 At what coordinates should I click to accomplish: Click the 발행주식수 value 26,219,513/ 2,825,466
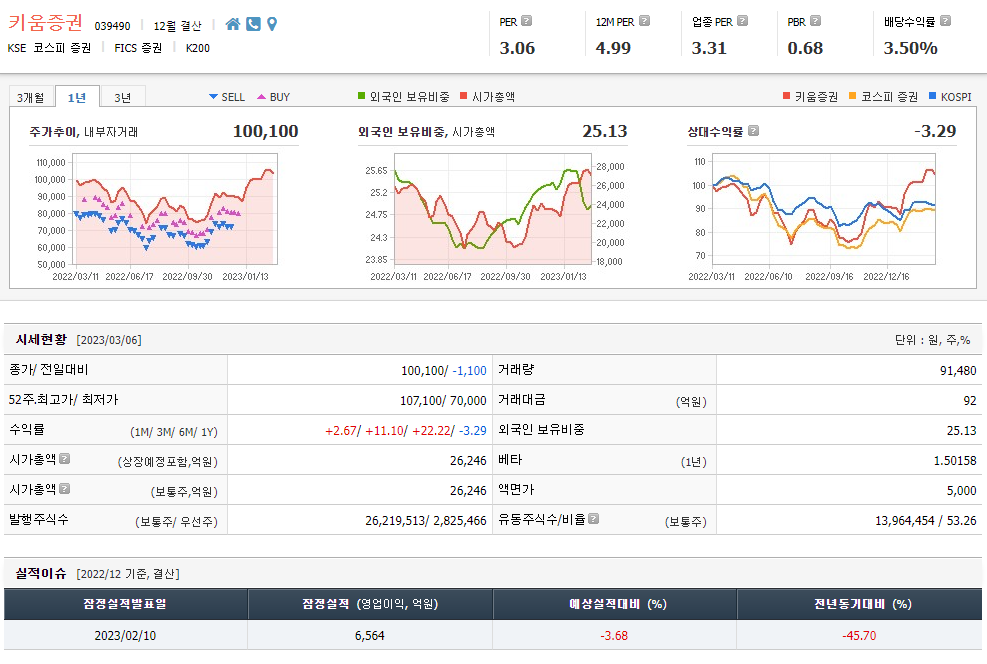[426, 521]
